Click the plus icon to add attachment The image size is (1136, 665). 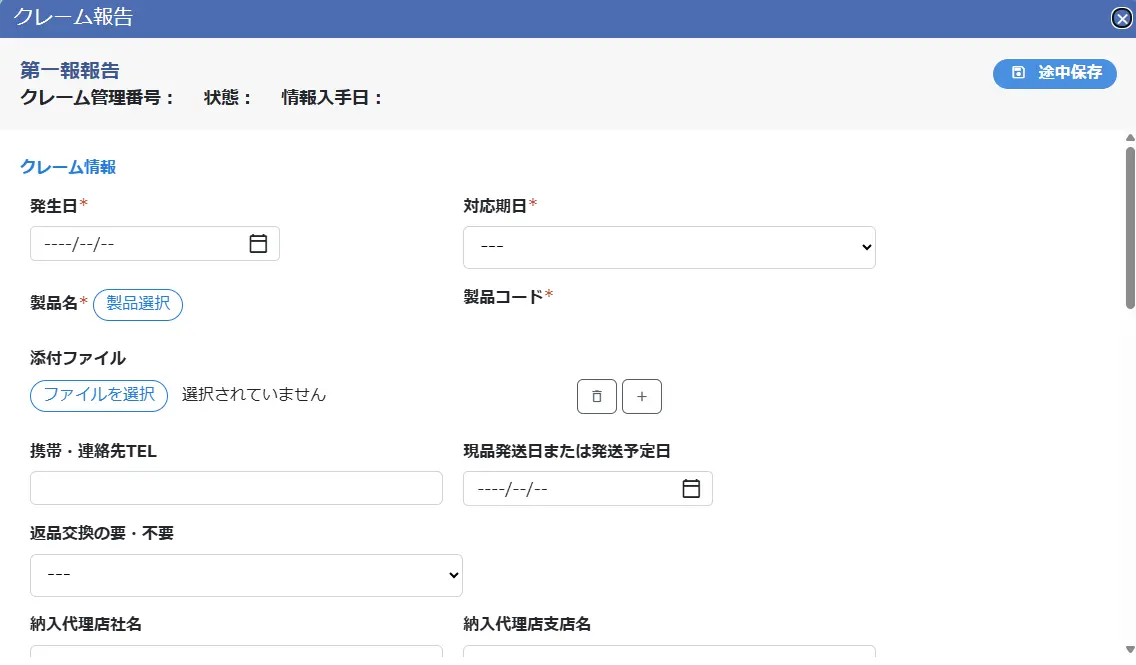642,397
